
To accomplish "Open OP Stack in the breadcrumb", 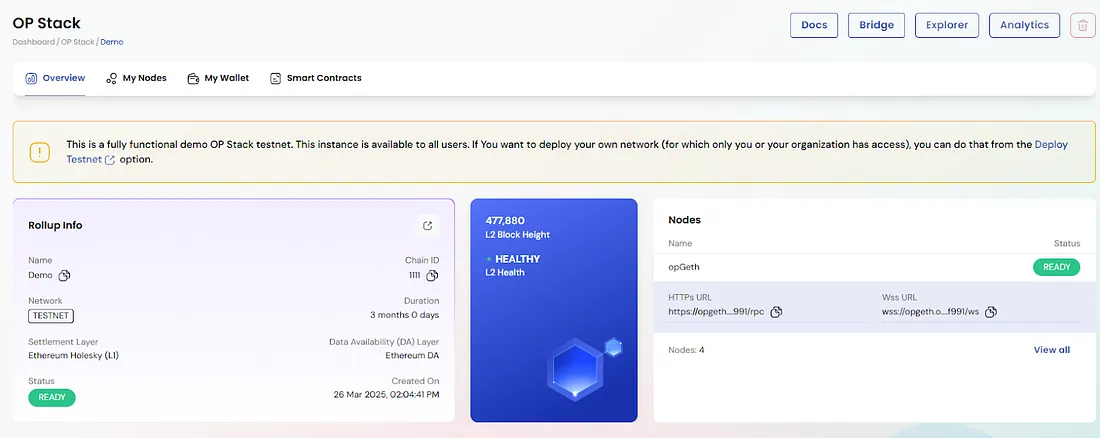I will click(77, 42).
